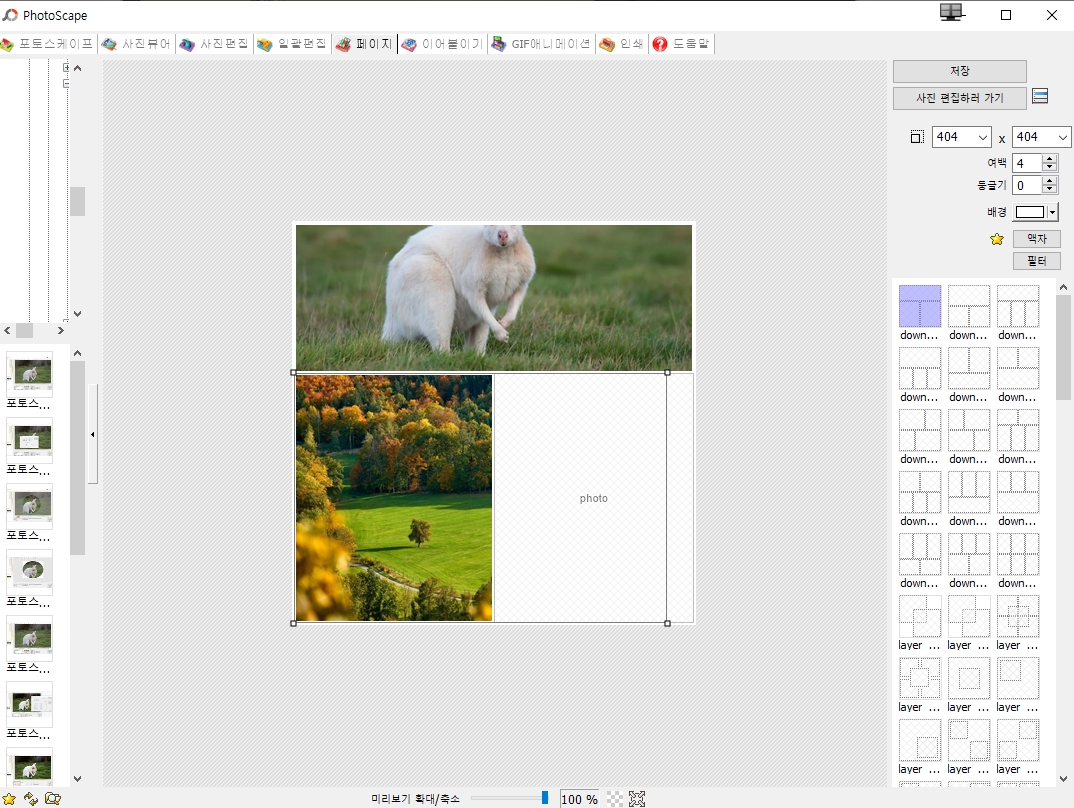Click the display icon in title bar
The image size is (1074, 808).
[951, 12]
